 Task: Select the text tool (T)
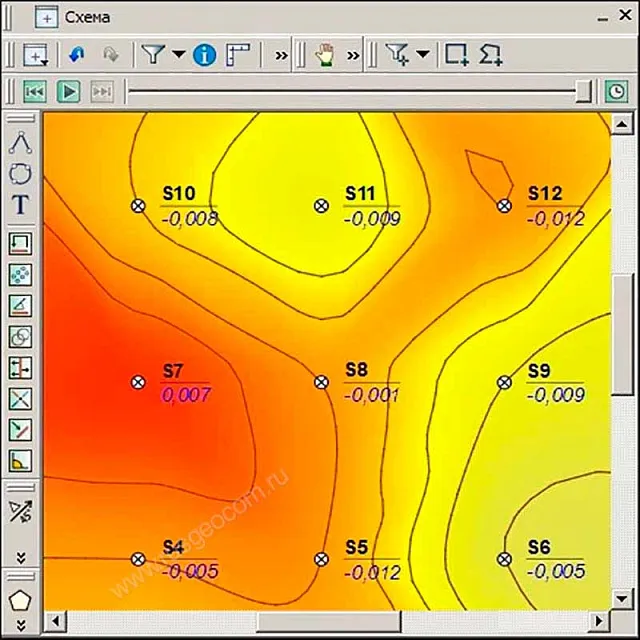point(20,206)
